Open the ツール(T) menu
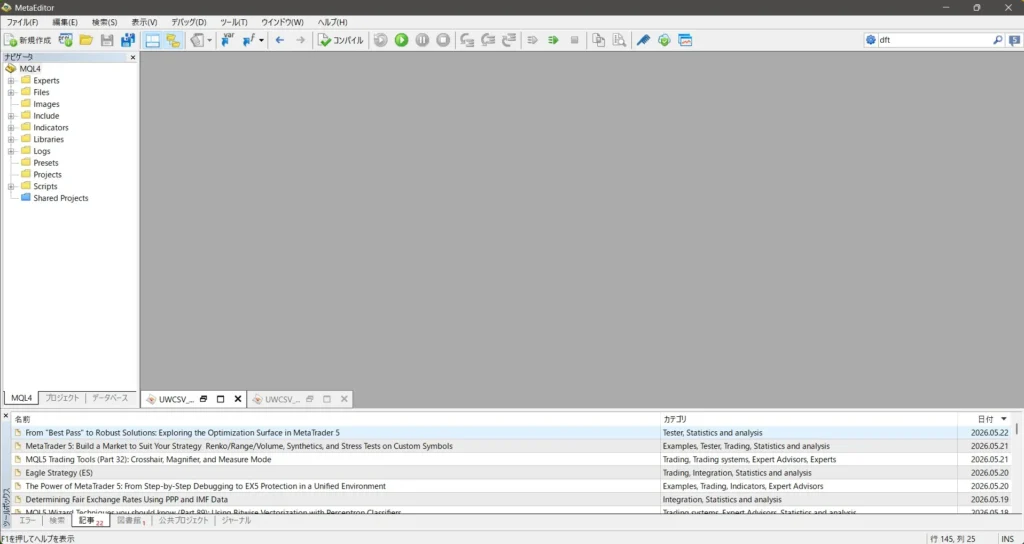1024x544 pixels. pyautogui.click(x=234, y=22)
